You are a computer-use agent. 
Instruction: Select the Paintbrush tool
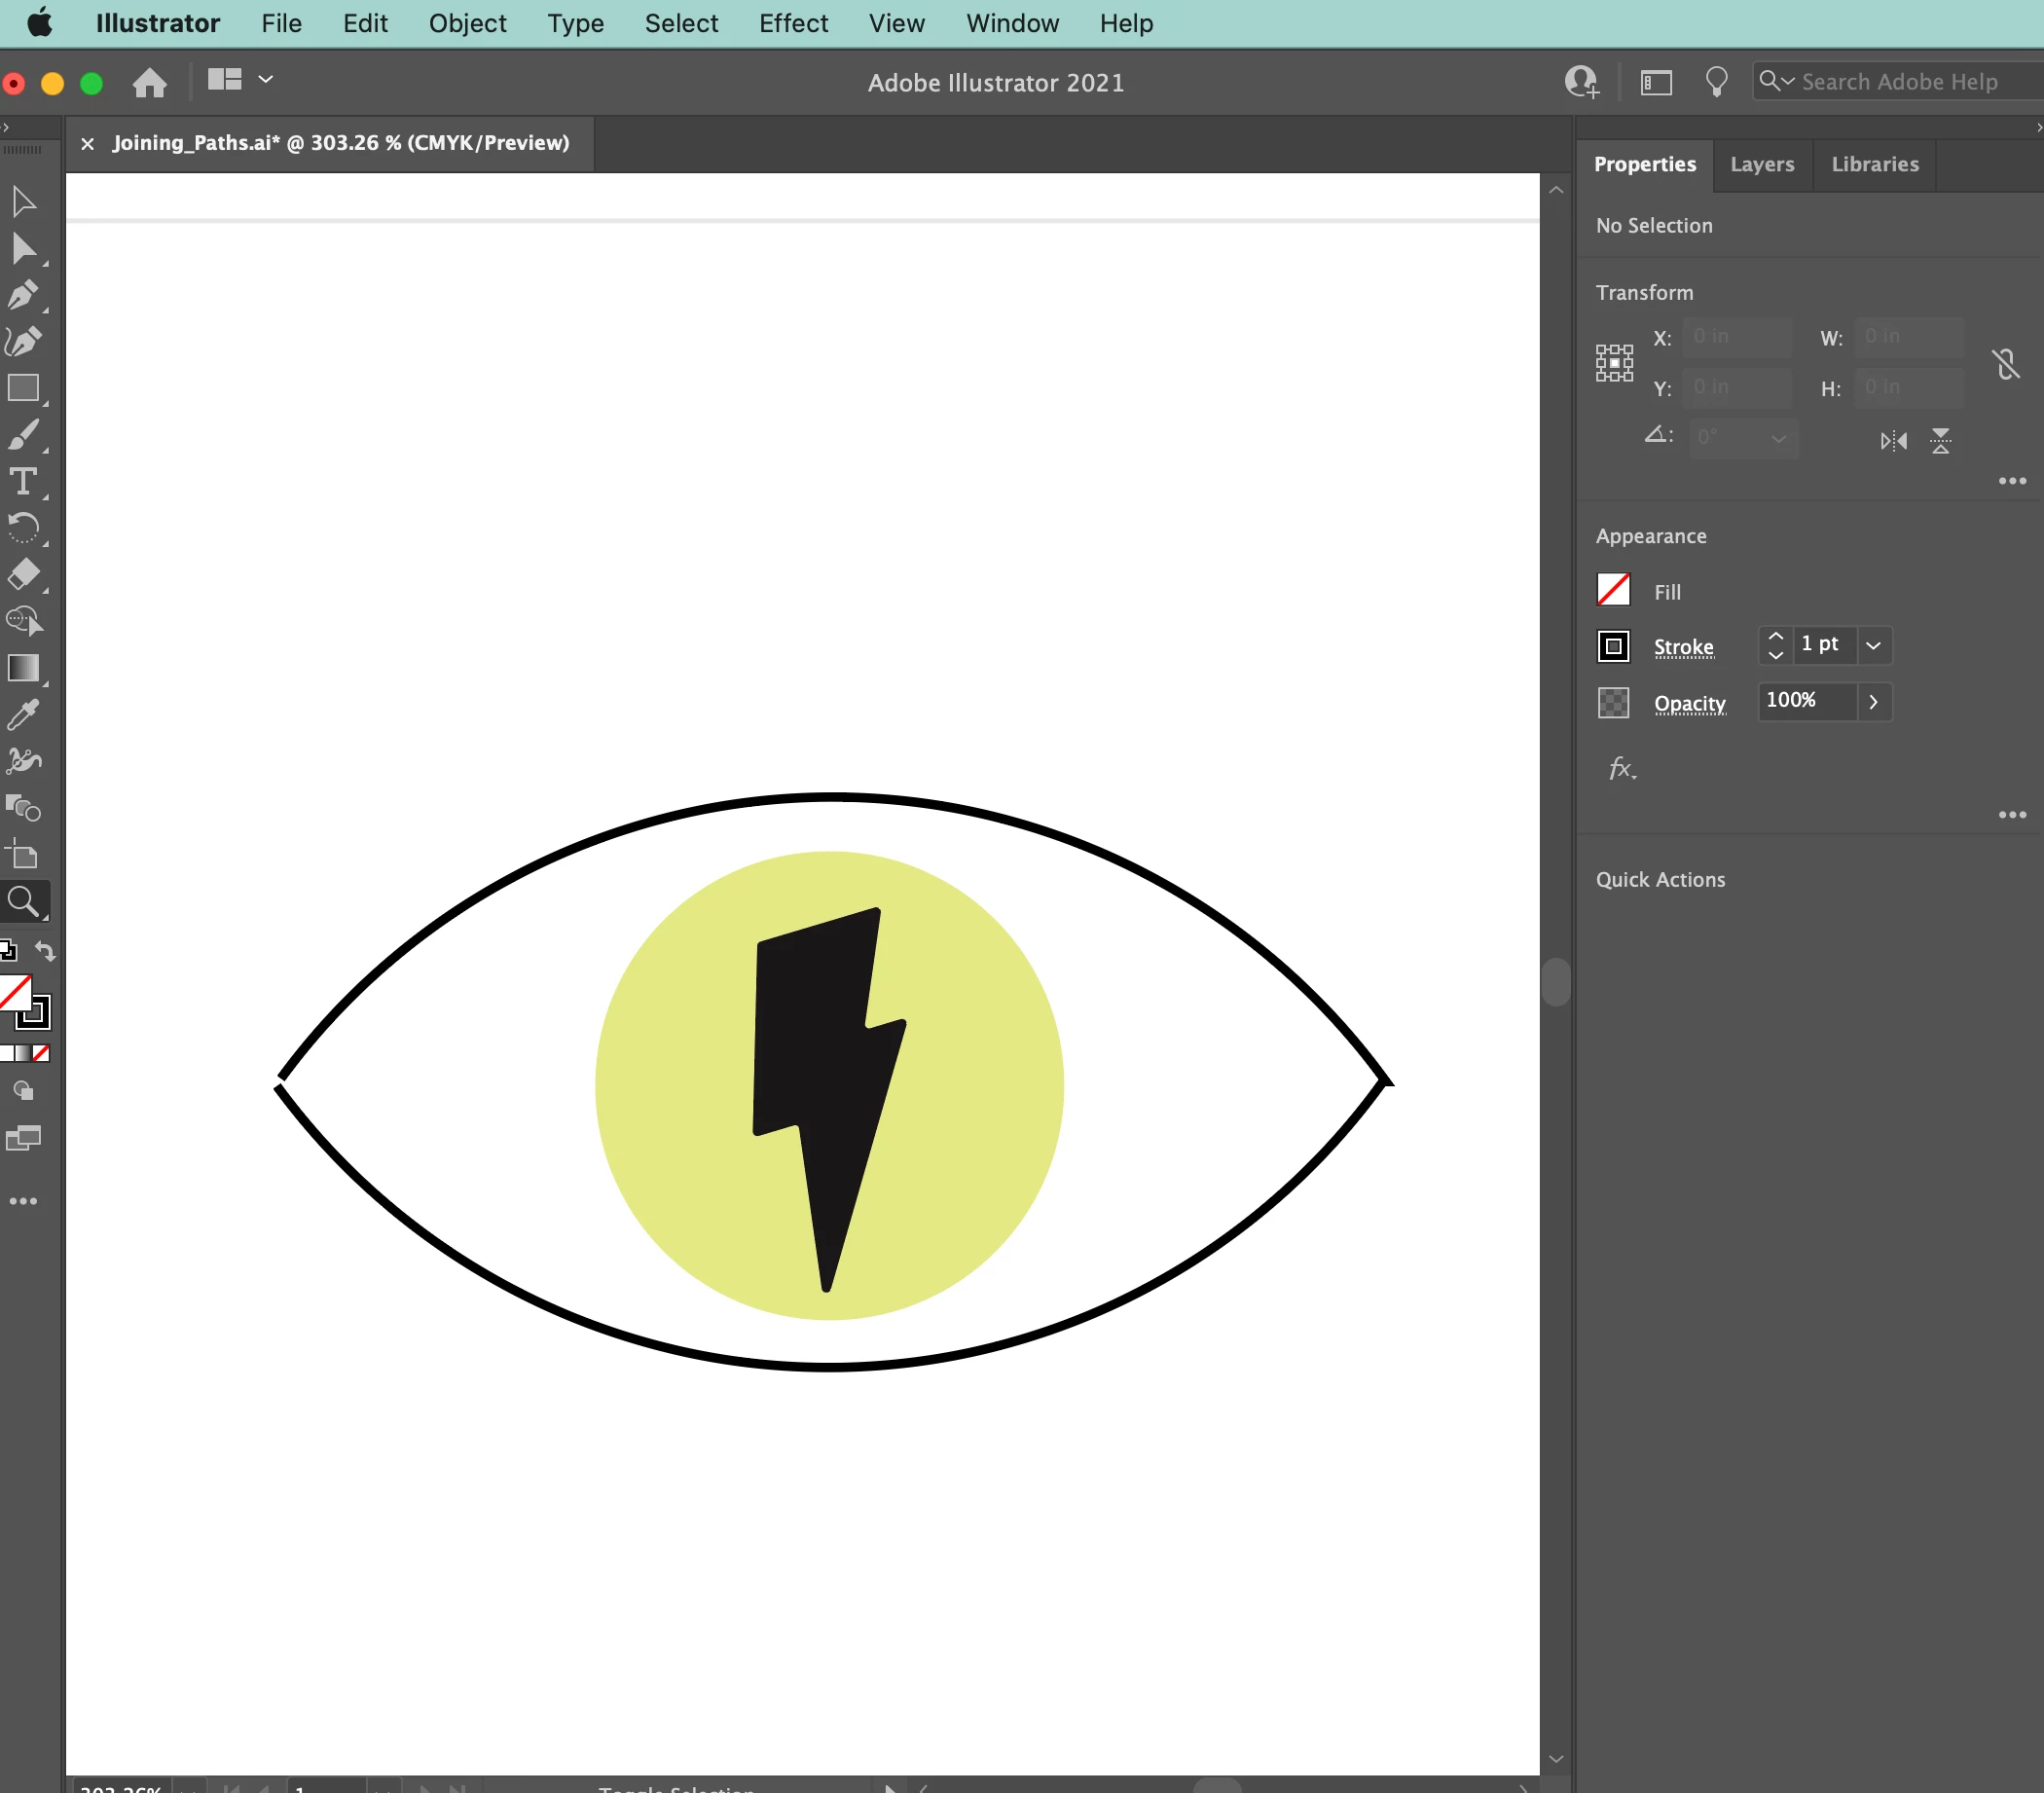click(24, 435)
